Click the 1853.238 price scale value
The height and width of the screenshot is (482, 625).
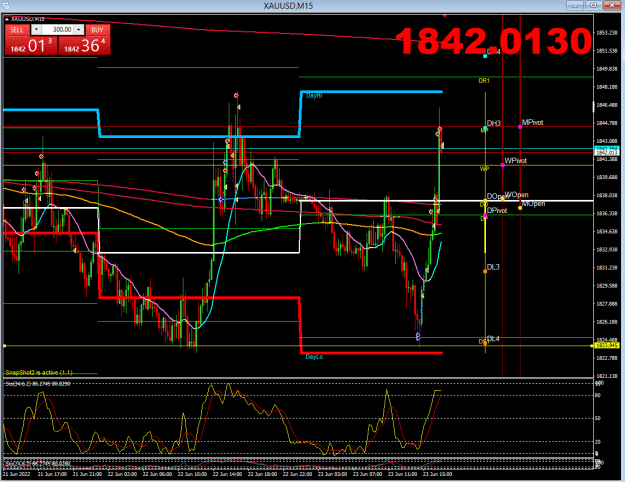point(607,33)
